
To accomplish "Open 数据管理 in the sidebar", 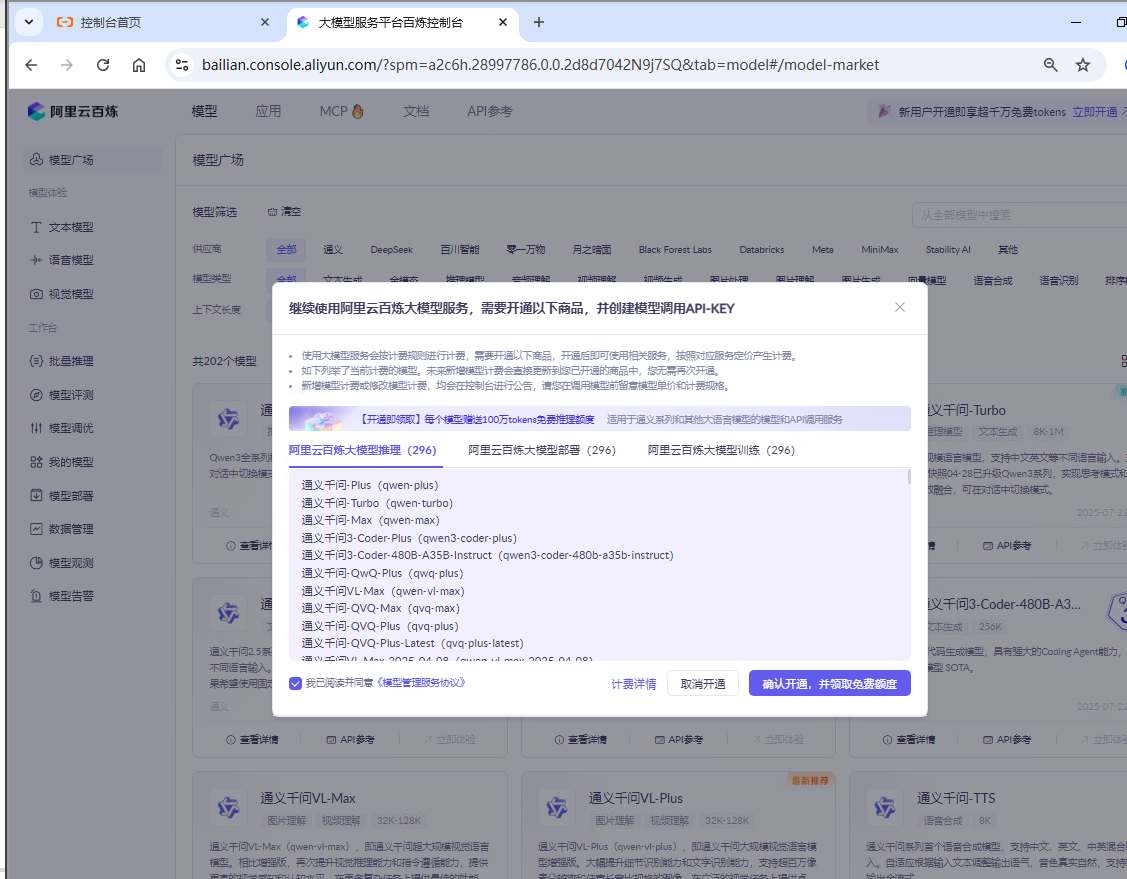I will pyautogui.click(x=62, y=528).
